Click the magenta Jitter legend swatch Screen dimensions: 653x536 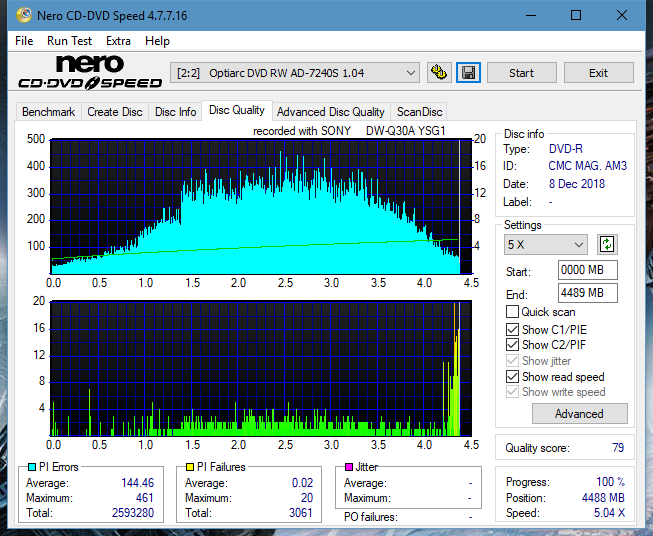tap(349, 467)
